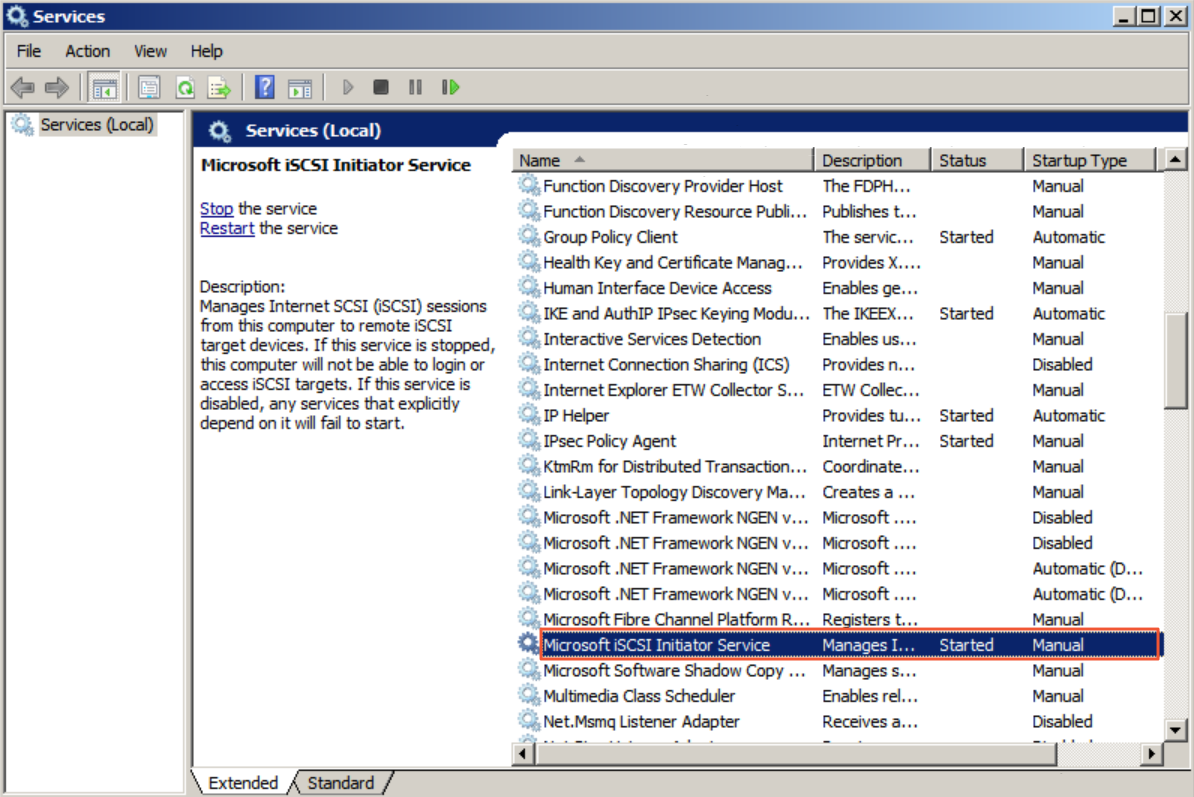Screen dimensions: 1194x797
Task: Open Properties toolbar icon
Action: click(x=149, y=88)
